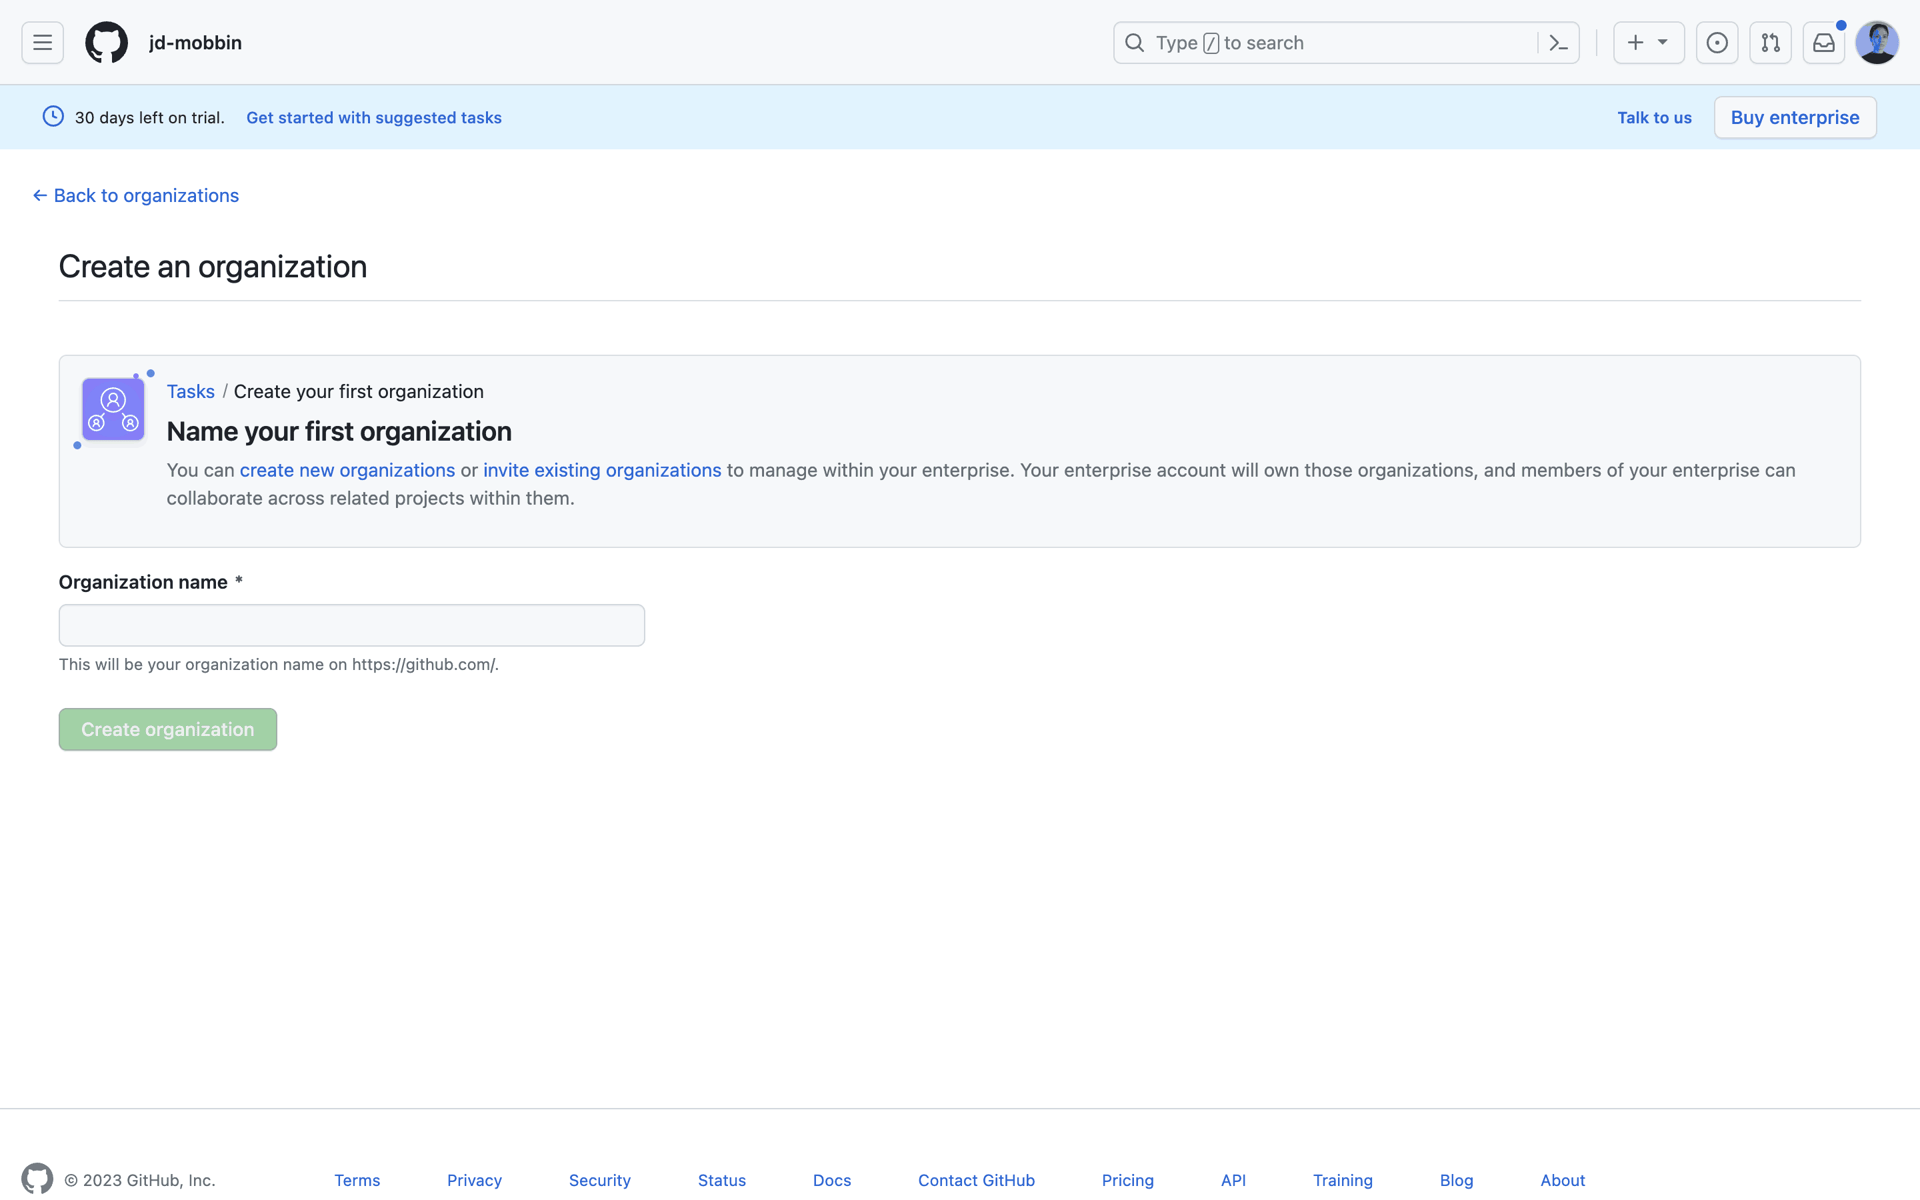Open About in the footer
The image size is (1920, 1200).
click(x=1562, y=1180)
